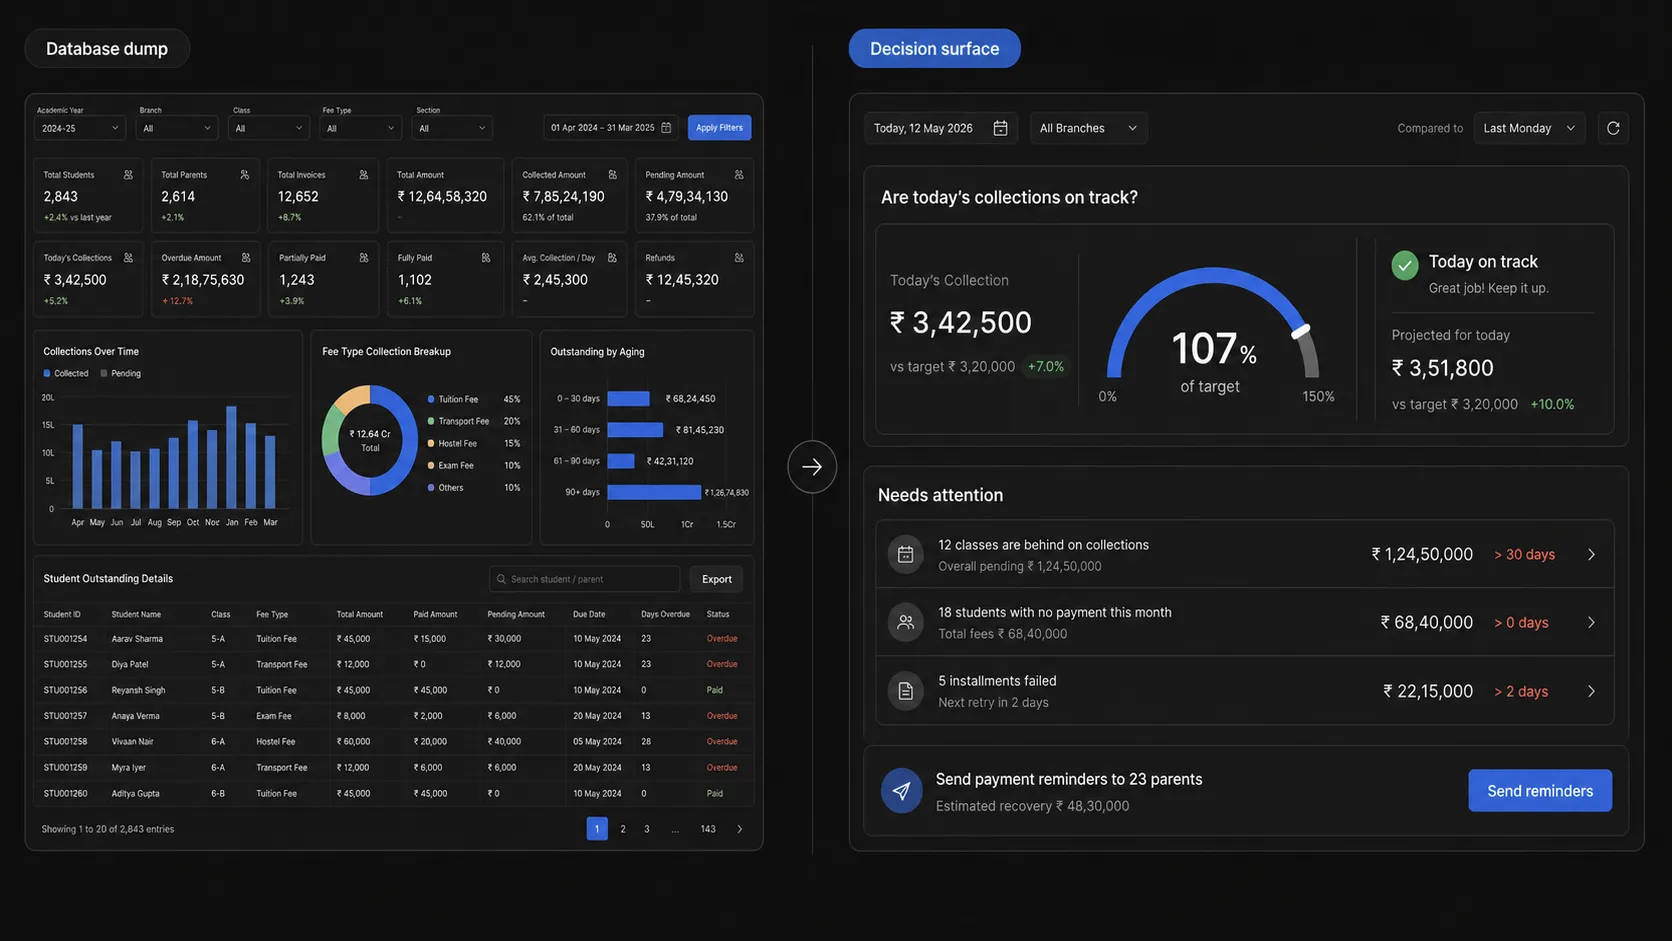Open the Last Monday comparison dropdown
This screenshot has height=941, width=1672.
point(1529,128)
